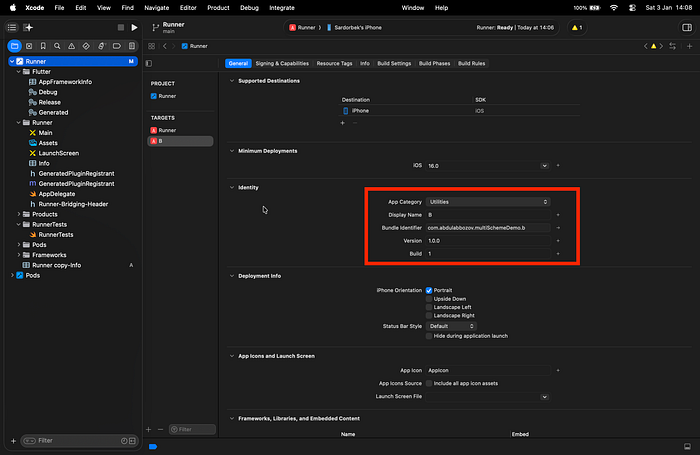
Task: Add a new editor pane
Action: [x=689, y=46]
